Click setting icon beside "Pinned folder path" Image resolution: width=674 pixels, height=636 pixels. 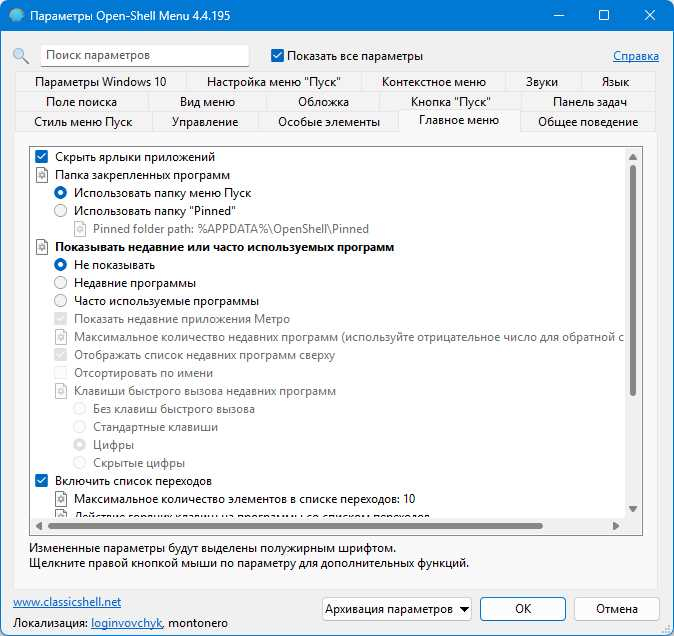point(80,229)
